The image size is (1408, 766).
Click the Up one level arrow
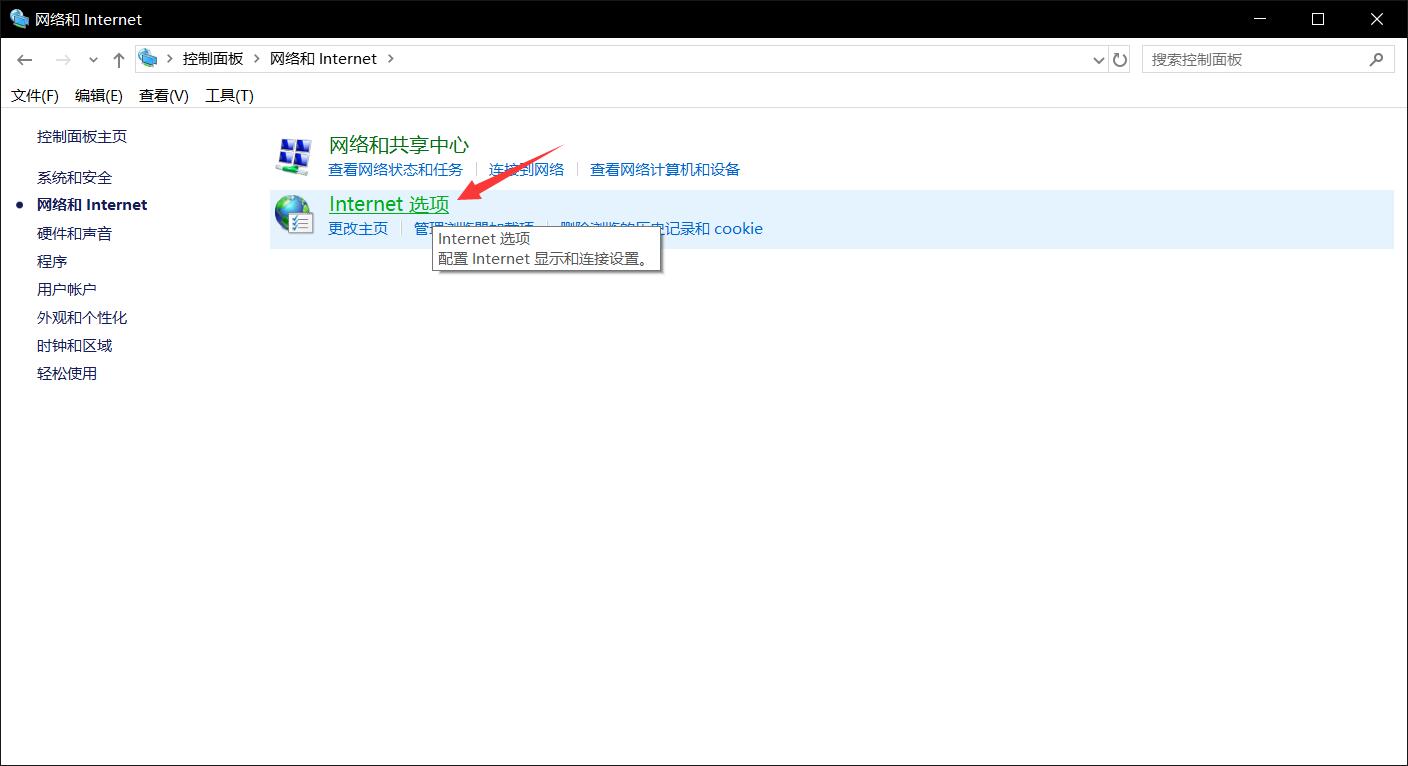click(x=118, y=60)
